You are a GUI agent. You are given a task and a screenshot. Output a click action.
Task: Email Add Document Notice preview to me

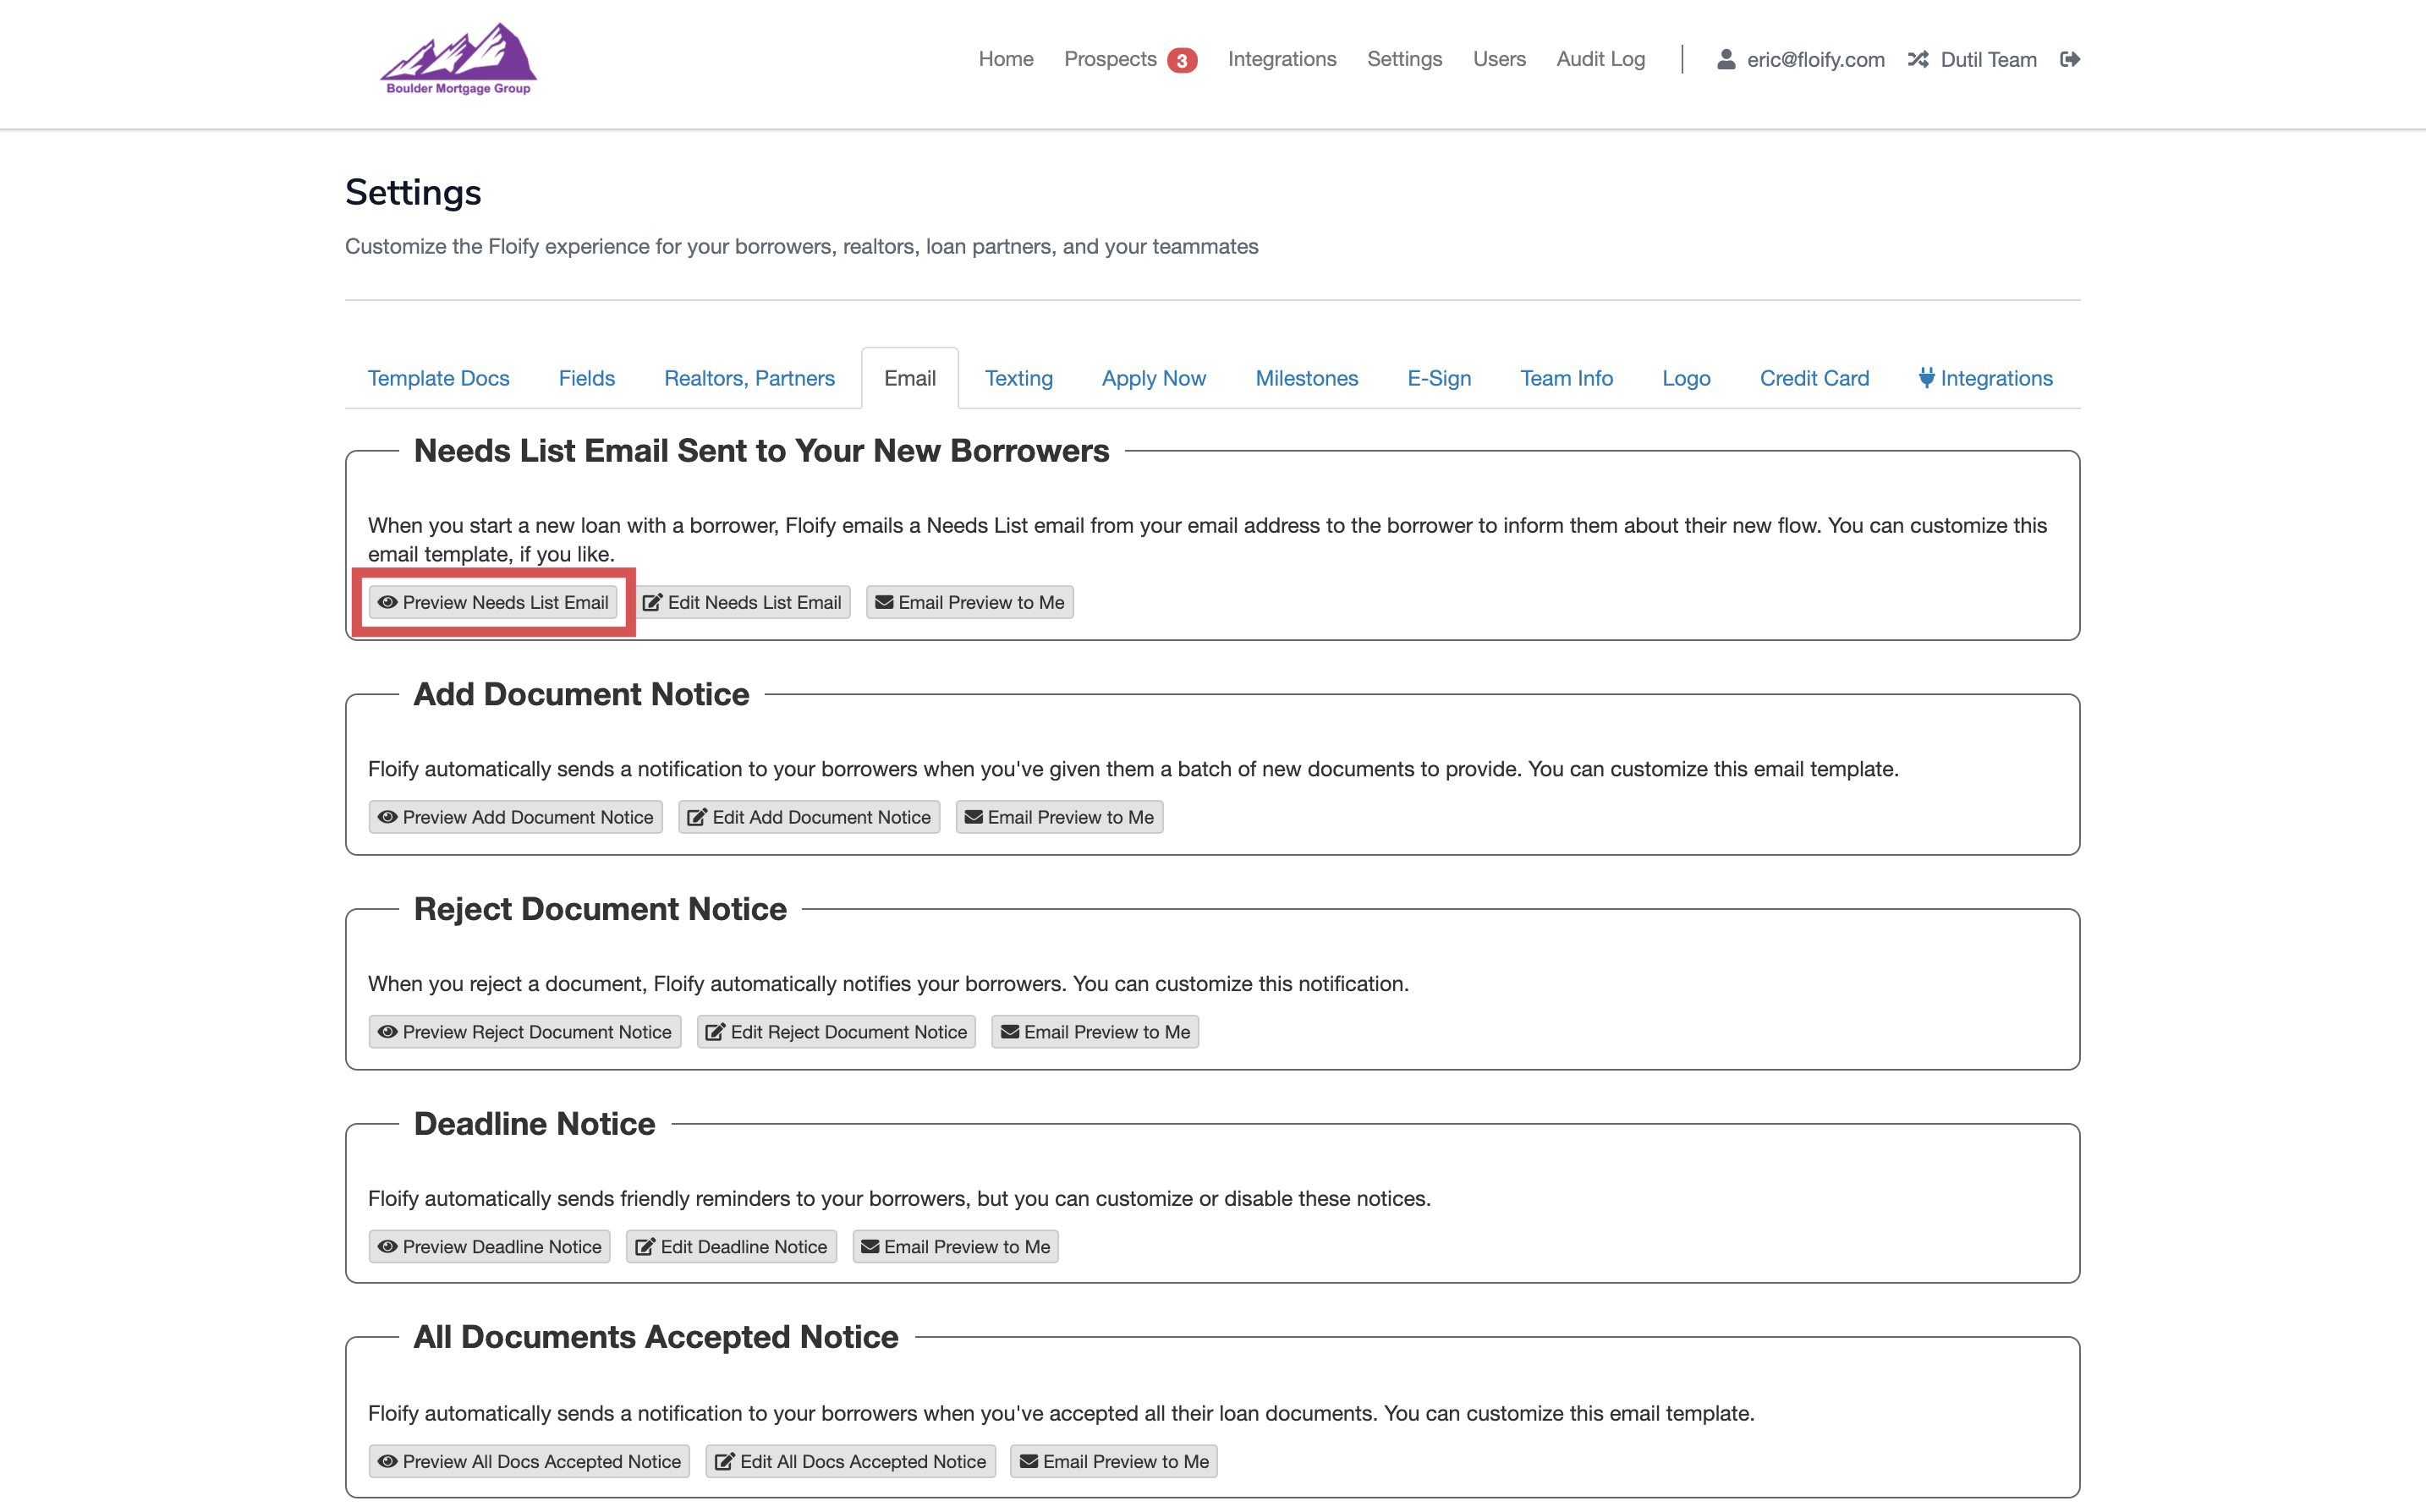point(1059,817)
